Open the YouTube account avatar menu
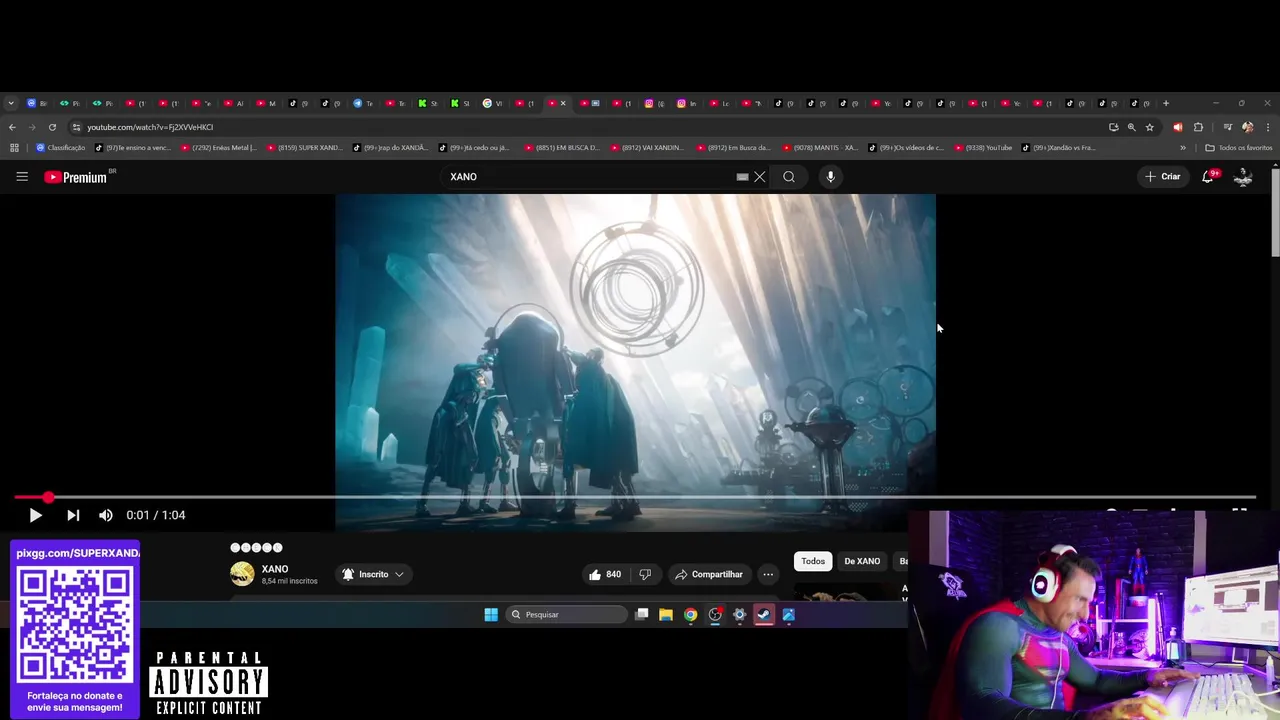Viewport: 1280px width, 720px height. tap(1243, 177)
